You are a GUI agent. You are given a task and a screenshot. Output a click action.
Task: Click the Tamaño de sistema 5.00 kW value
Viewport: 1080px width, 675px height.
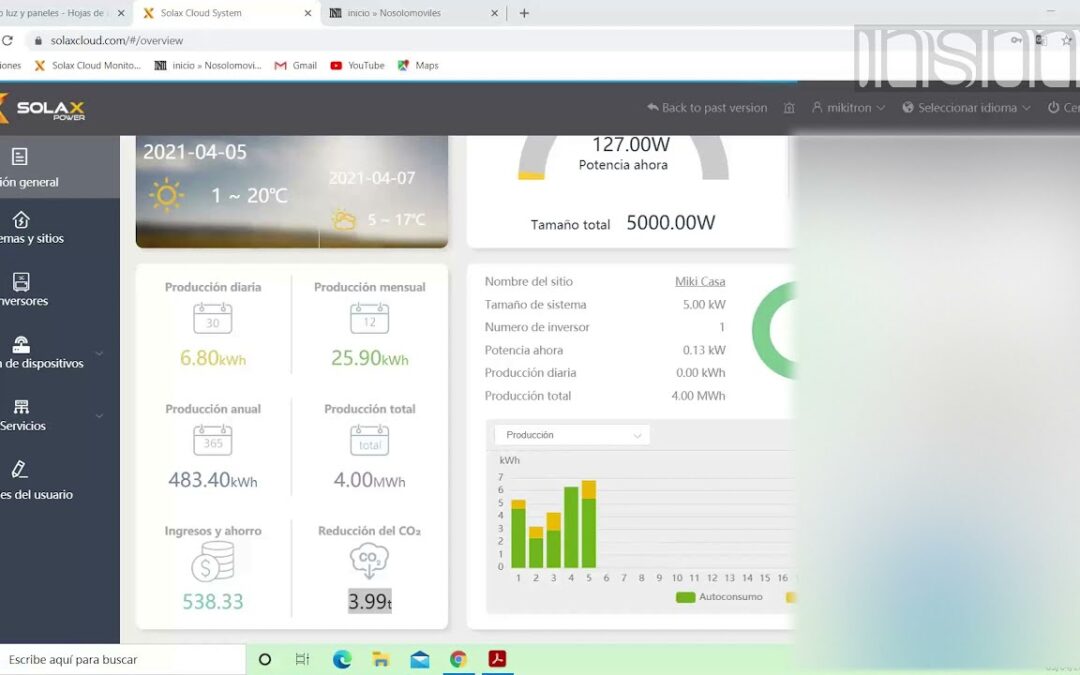(704, 304)
